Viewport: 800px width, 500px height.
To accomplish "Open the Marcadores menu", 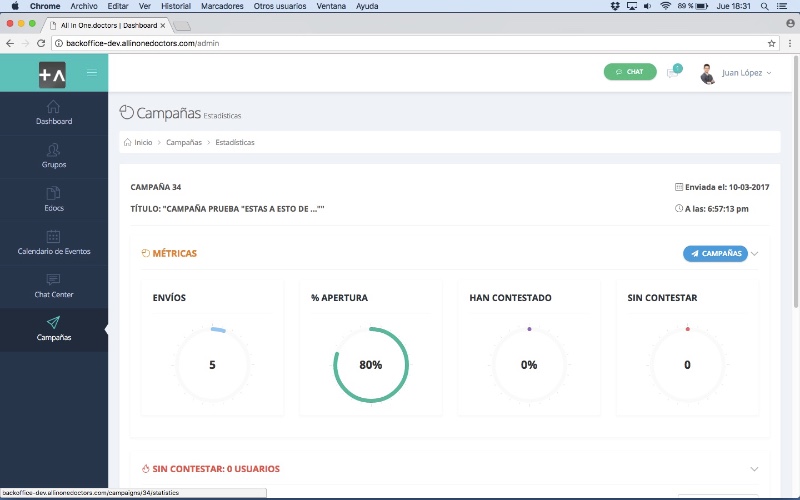I will click(222, 6).
